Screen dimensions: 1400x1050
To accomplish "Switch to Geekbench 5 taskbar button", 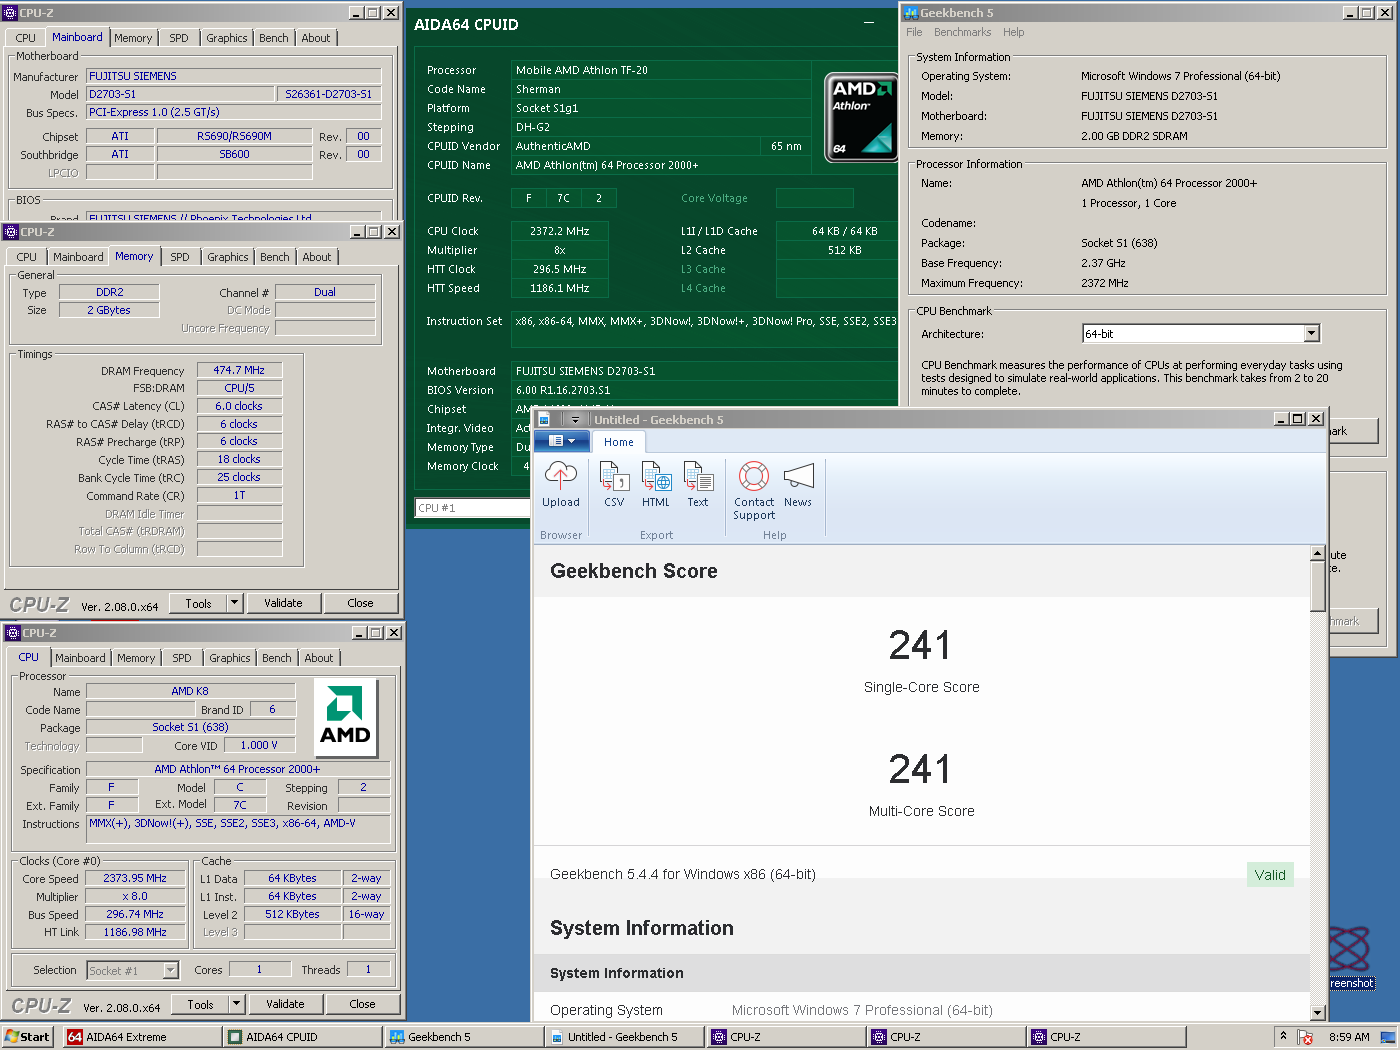I will (464, 1037).
